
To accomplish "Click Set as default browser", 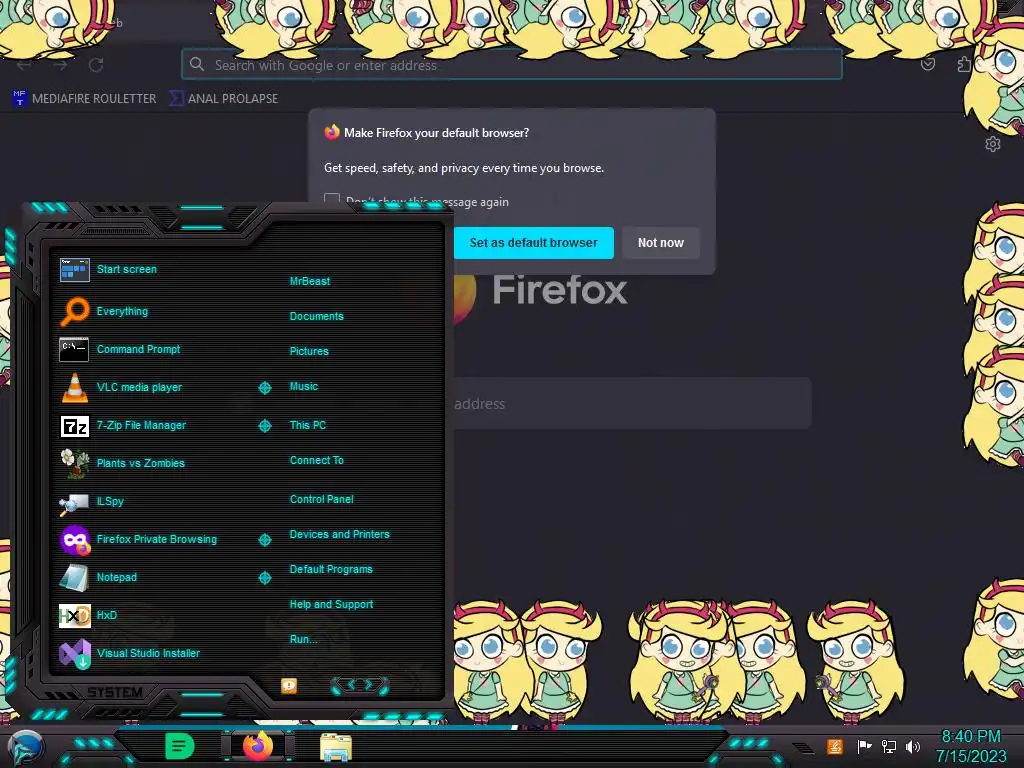I will tap(534, 243).
